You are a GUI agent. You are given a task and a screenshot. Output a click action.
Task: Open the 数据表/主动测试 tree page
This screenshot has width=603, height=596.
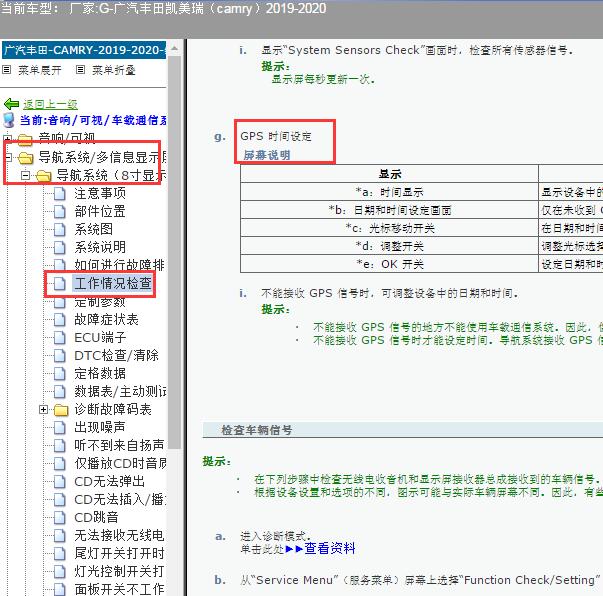(120, 391)
